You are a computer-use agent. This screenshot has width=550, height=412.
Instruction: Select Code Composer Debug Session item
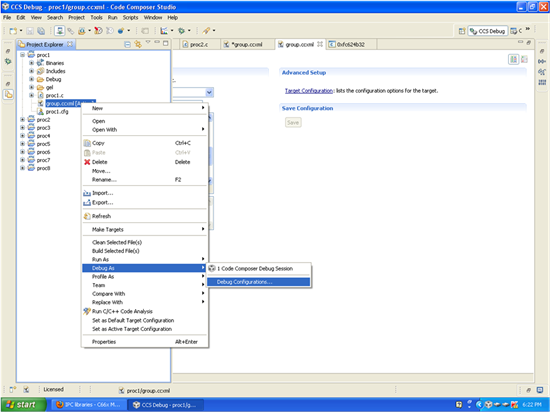coord(258,269)
